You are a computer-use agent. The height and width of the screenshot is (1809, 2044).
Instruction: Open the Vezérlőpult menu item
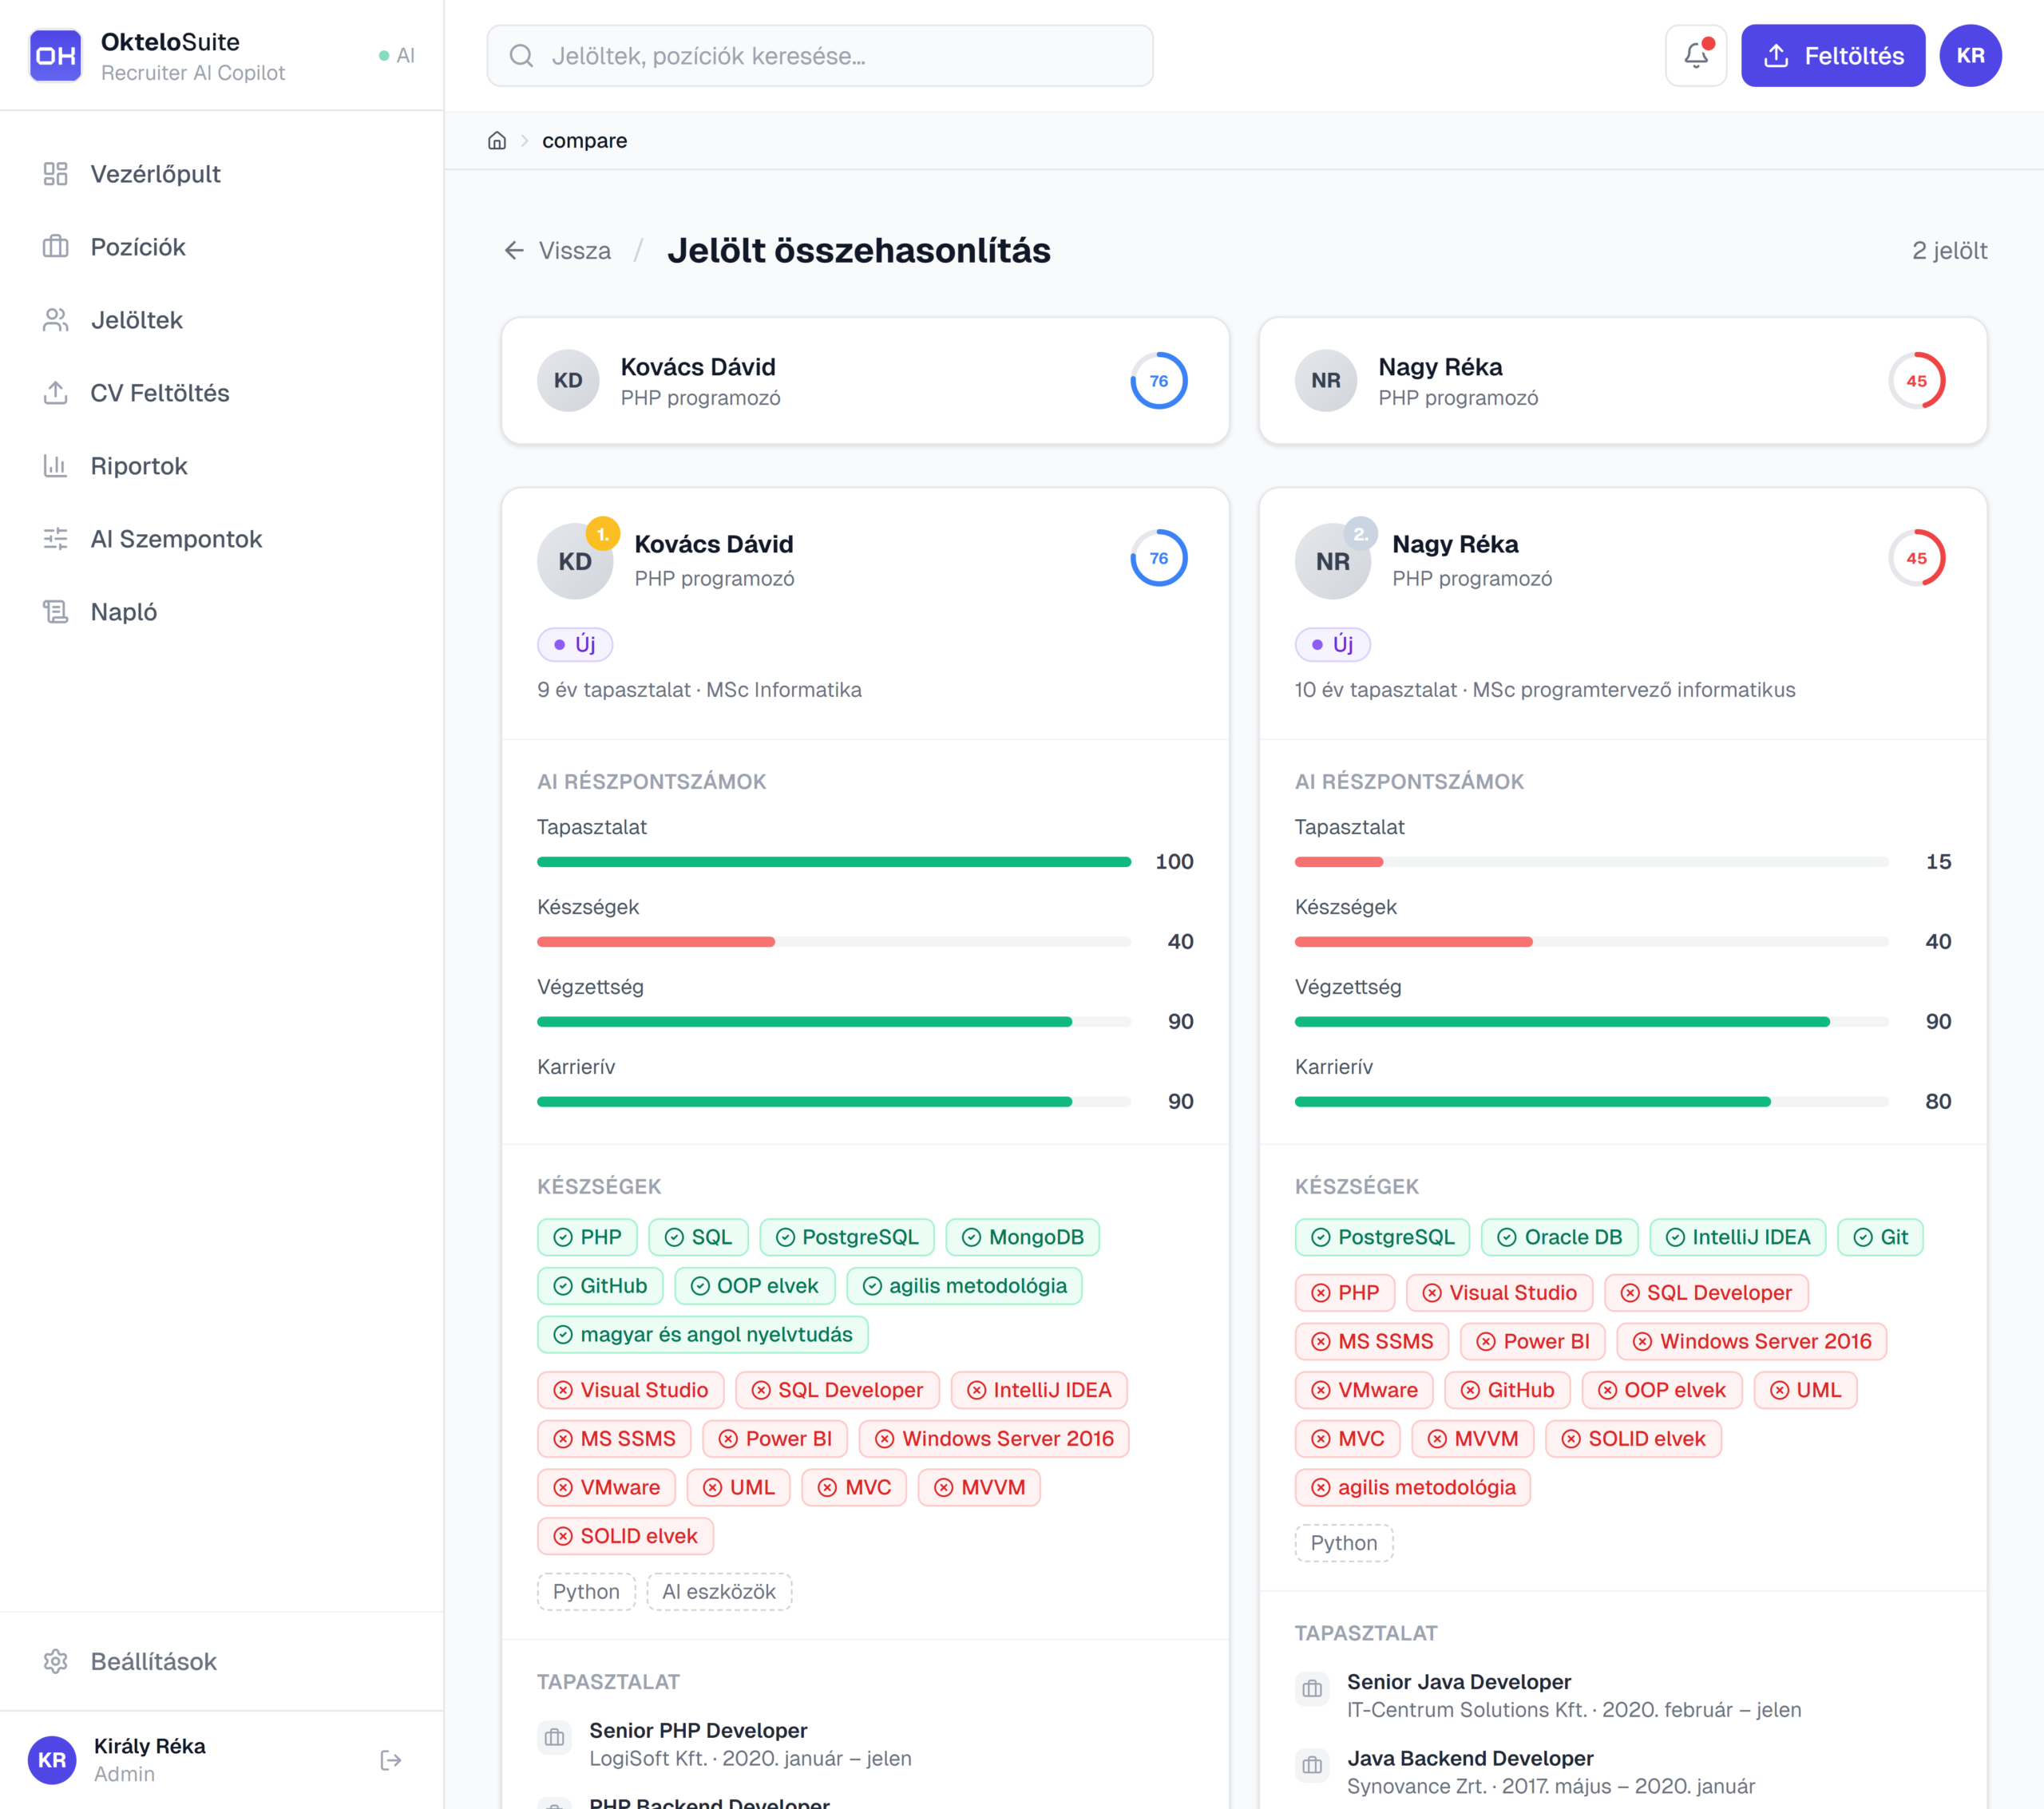click(155, 174)
